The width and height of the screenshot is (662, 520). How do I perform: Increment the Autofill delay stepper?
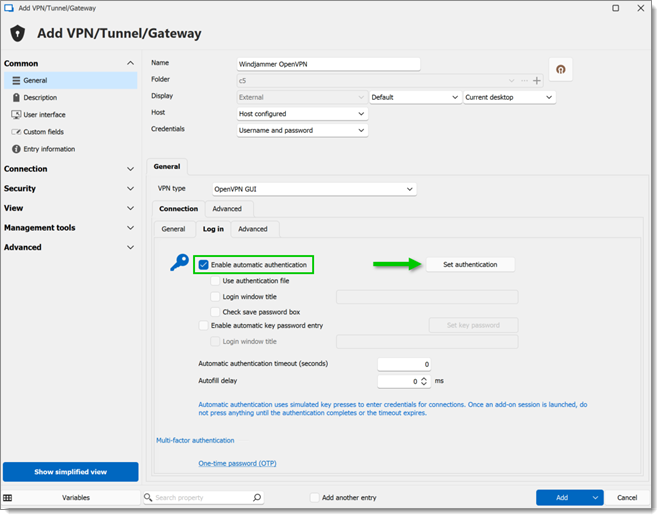(424, 379)
